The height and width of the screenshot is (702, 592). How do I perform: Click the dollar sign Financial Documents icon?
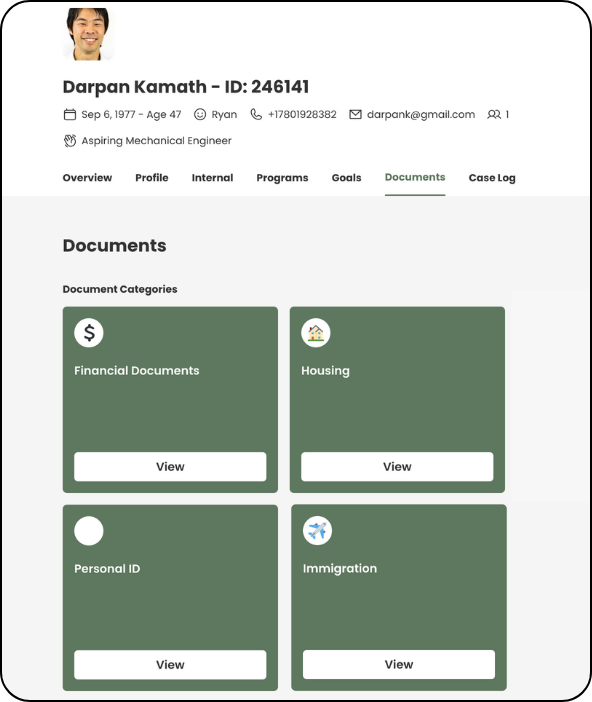click(89, 333)
